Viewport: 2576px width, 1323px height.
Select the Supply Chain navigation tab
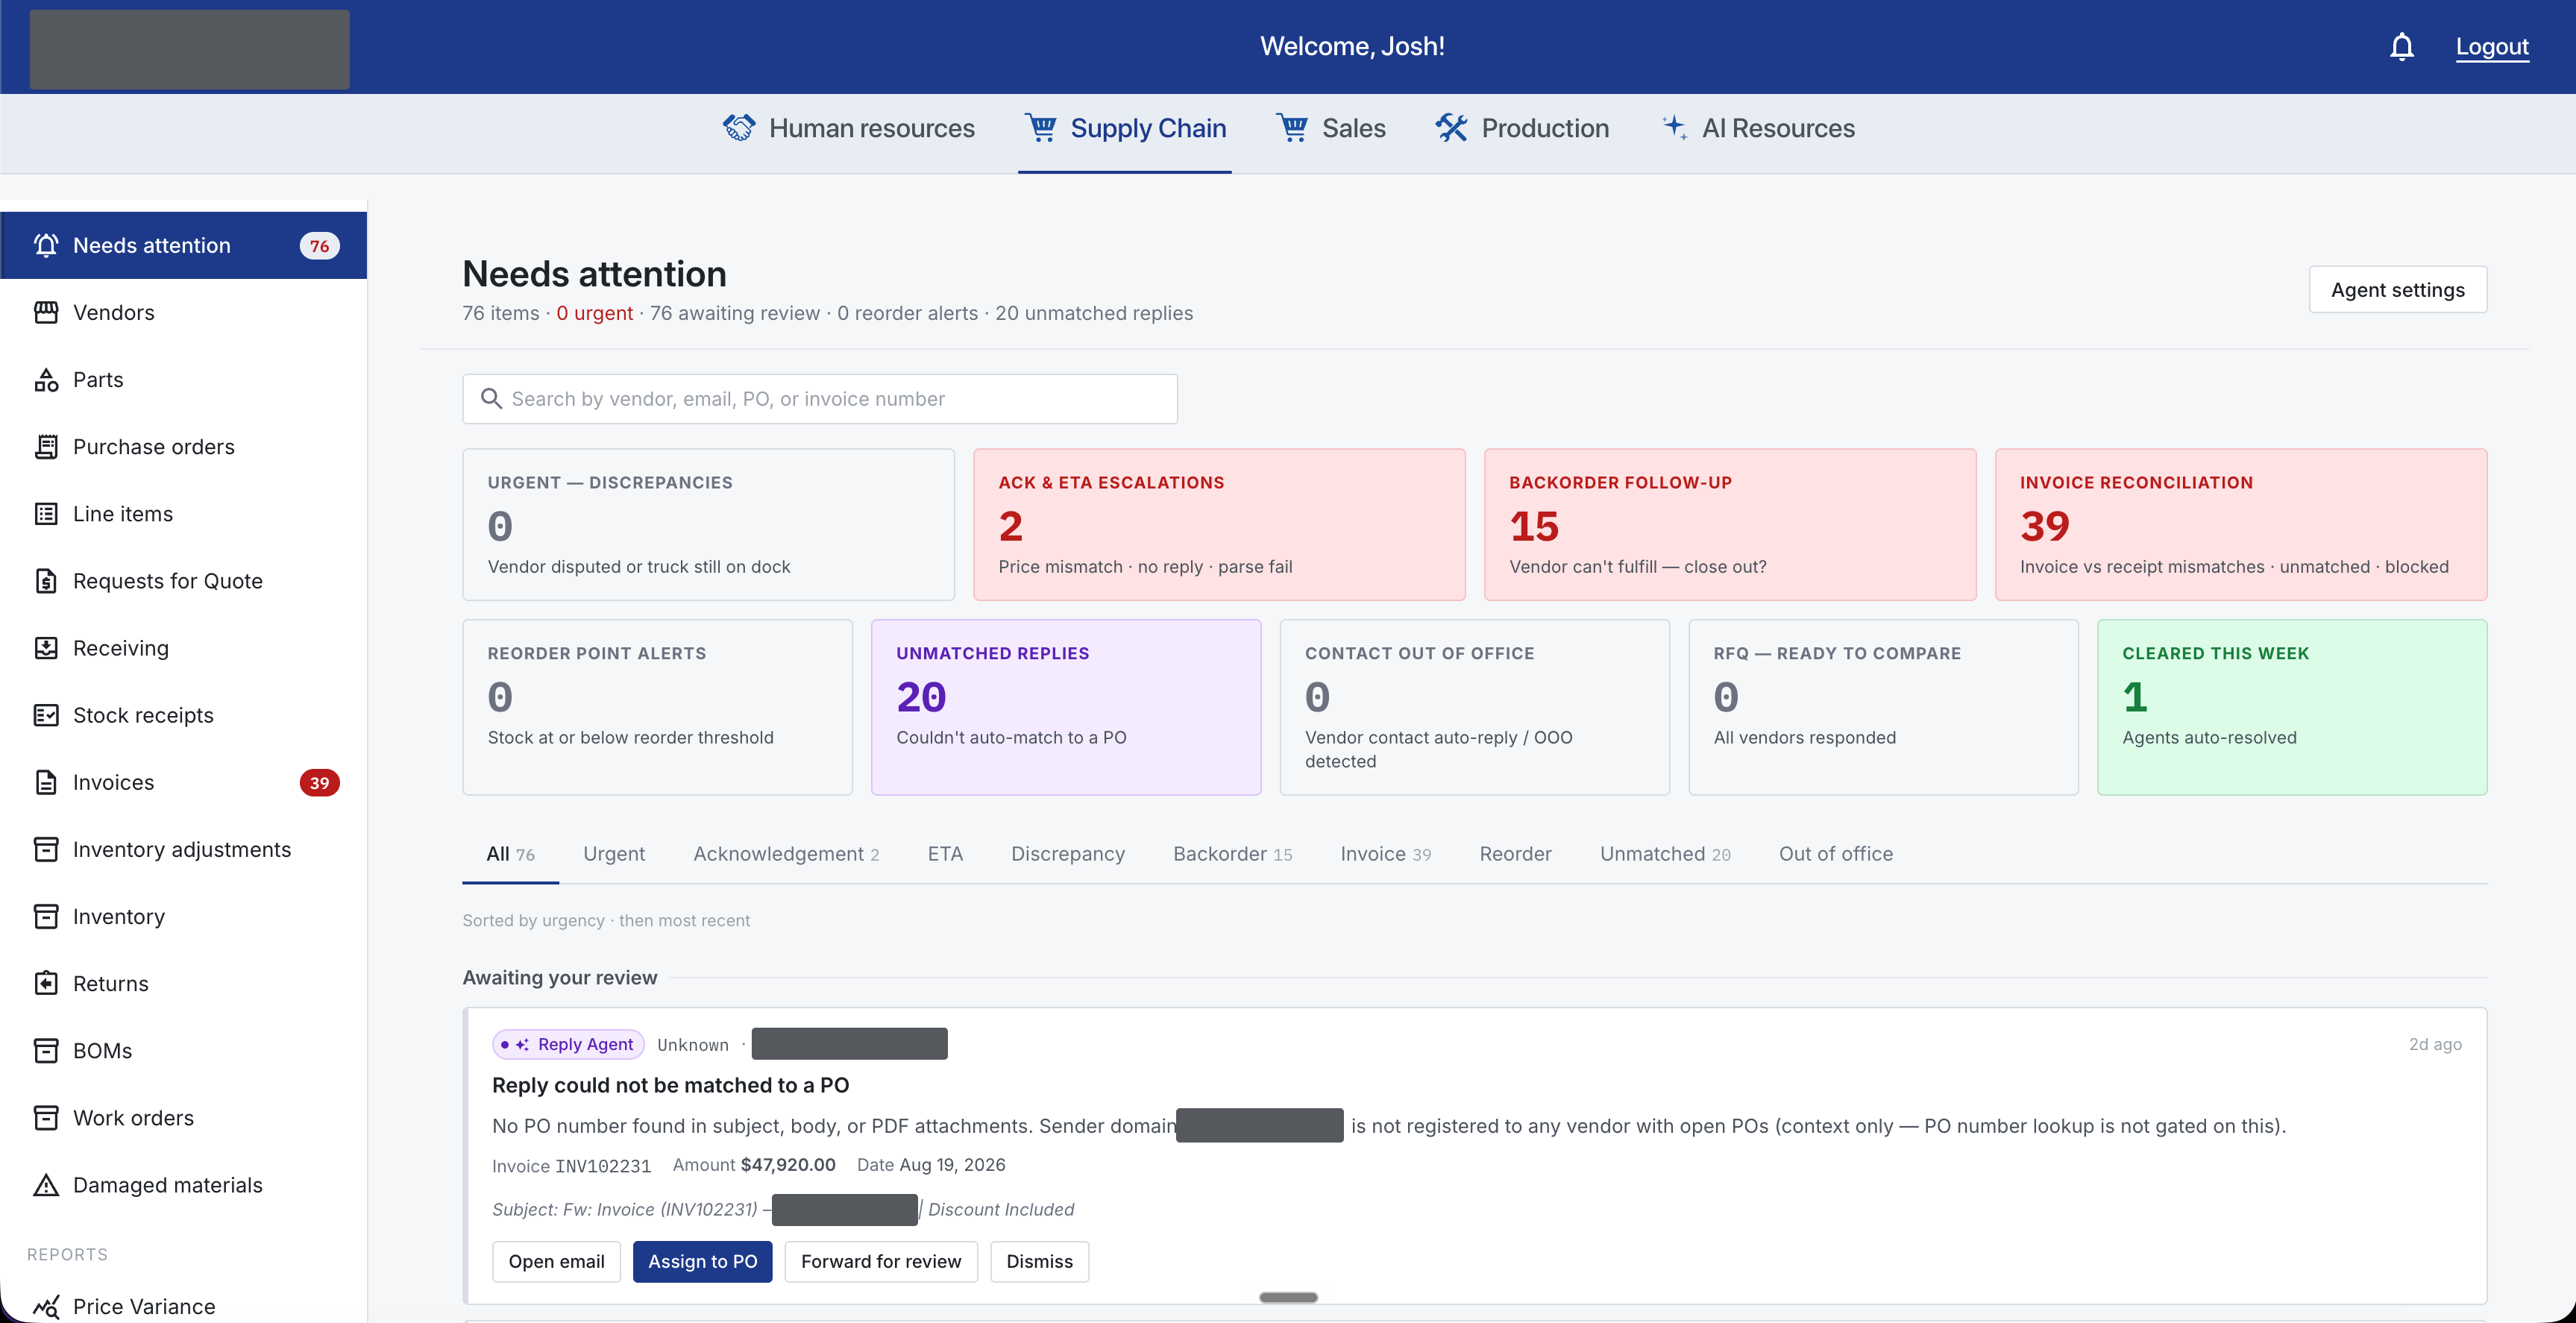click(x=1125, y=128)
